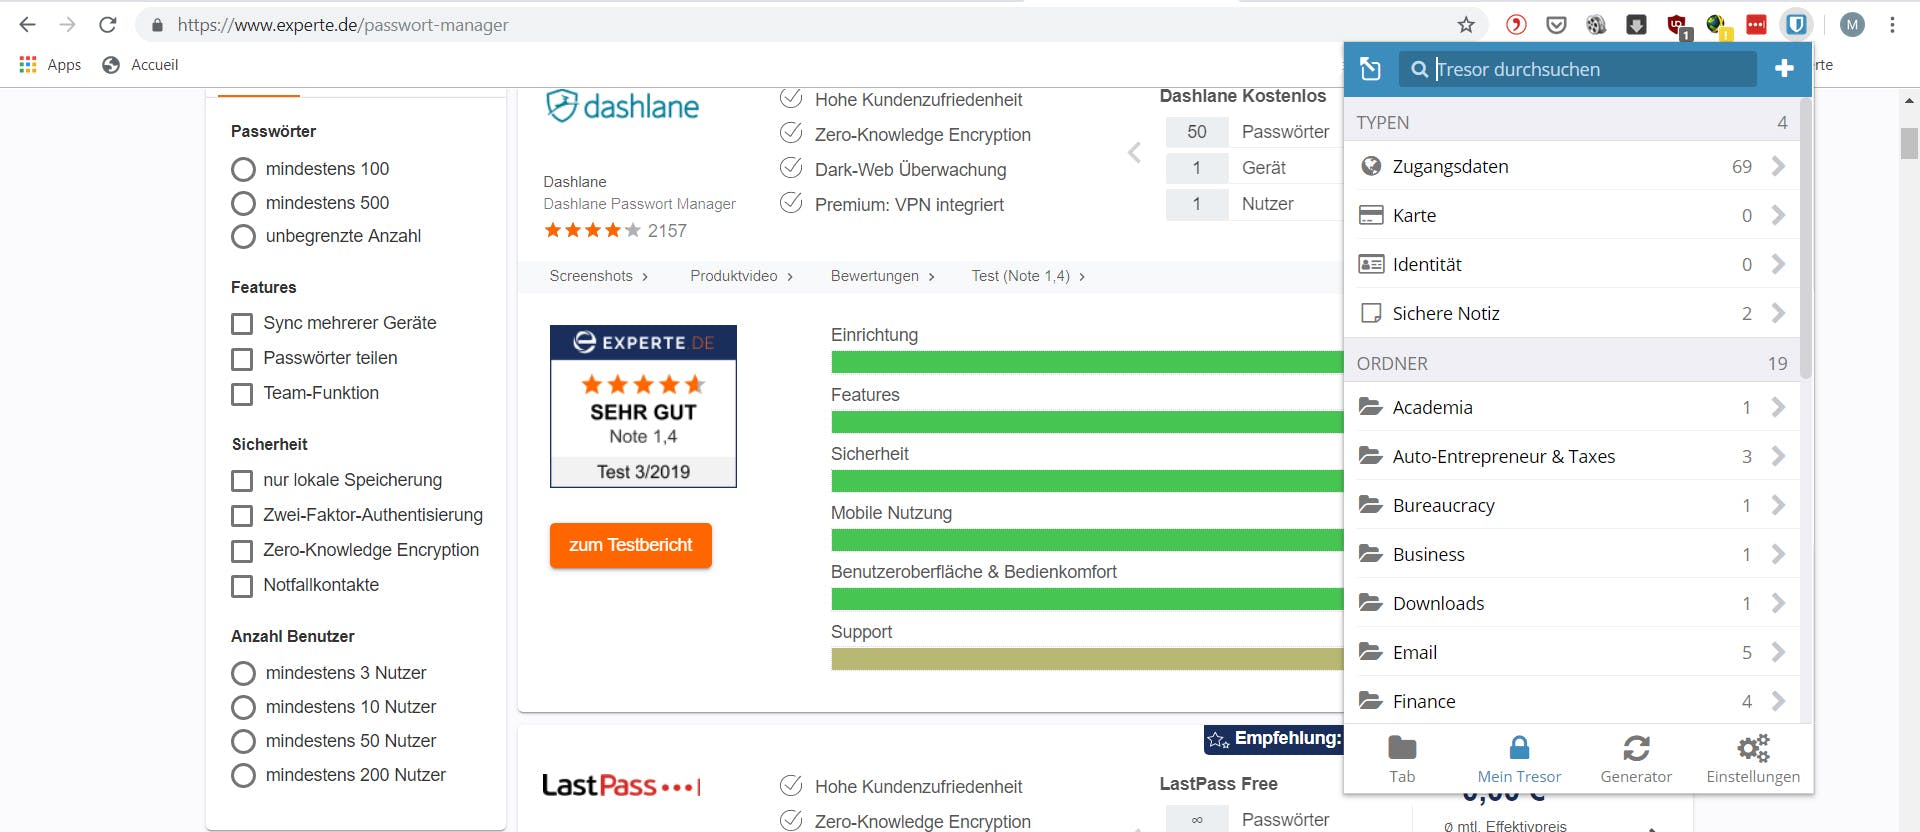1920x832 pixels.
Task: Enable the Team-Funktion checkbox
Action: pos(242,394)
